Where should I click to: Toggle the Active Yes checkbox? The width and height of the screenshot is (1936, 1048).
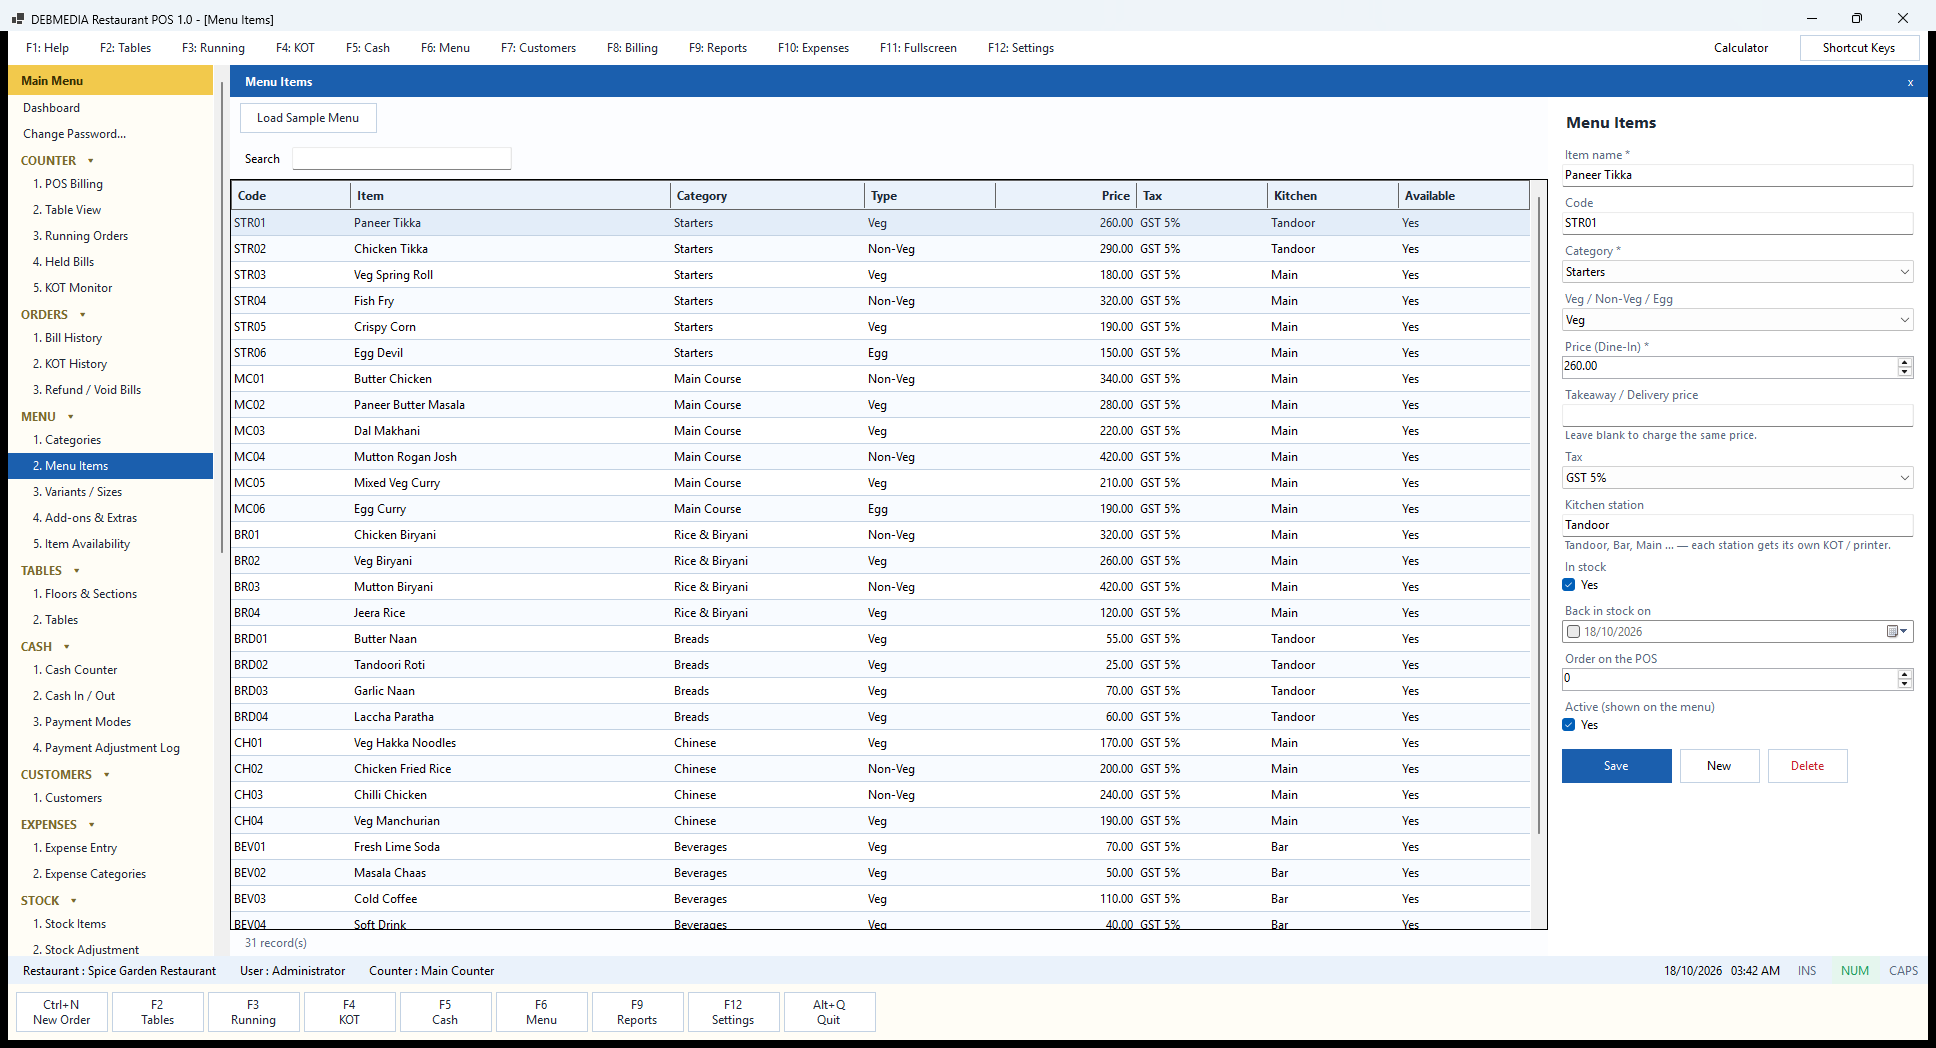(1569, 725)
